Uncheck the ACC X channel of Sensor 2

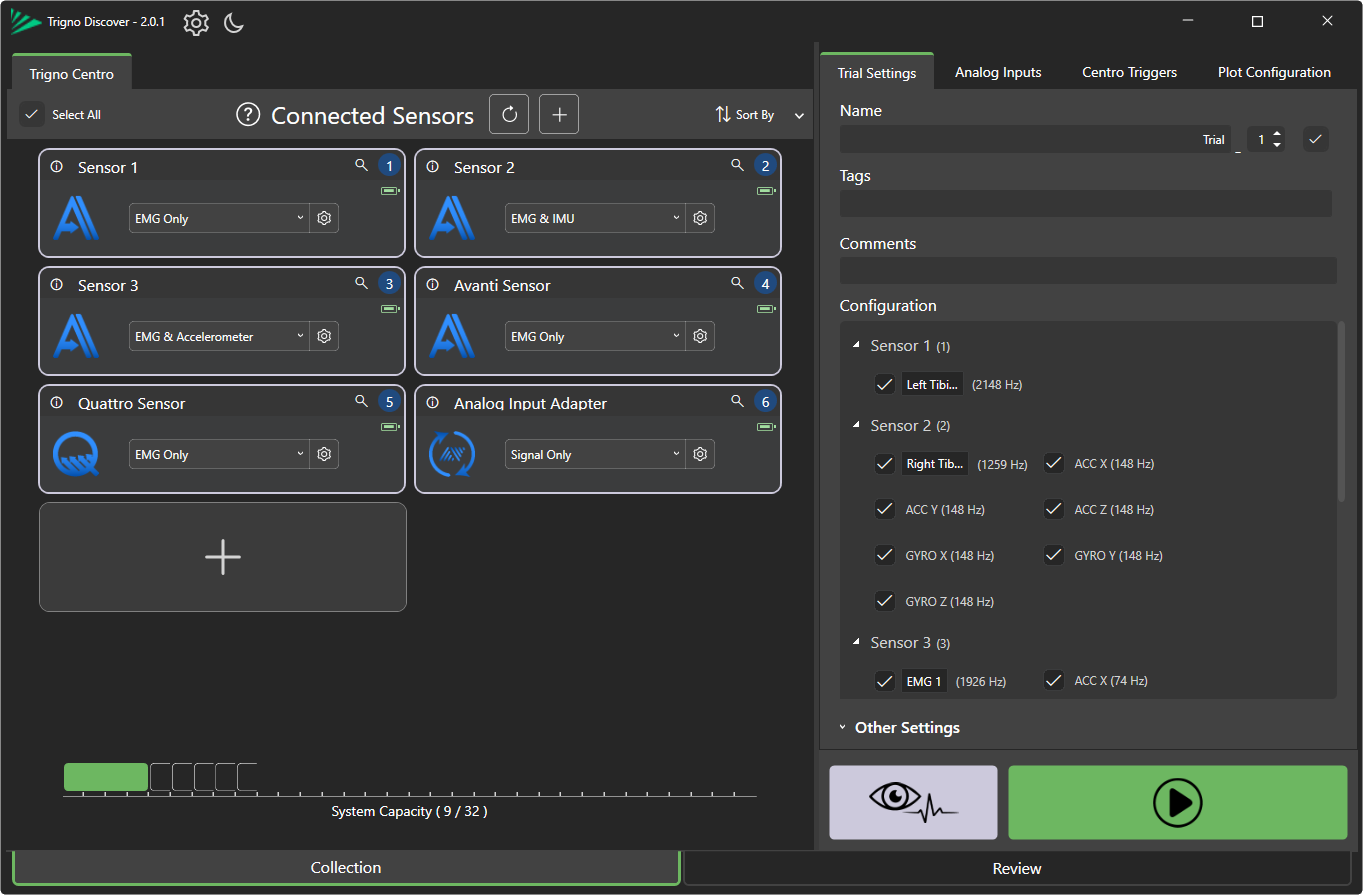click(x=1054, y=463)
